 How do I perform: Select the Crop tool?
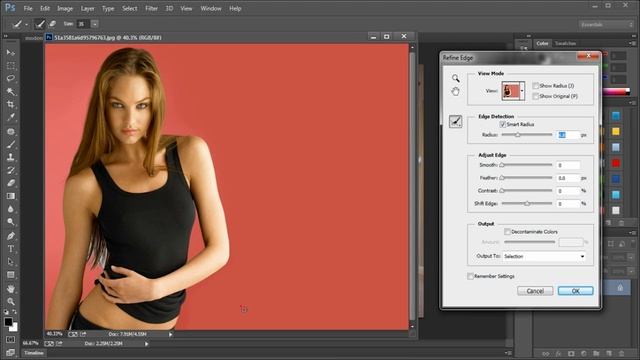click(x=11, y=104)
